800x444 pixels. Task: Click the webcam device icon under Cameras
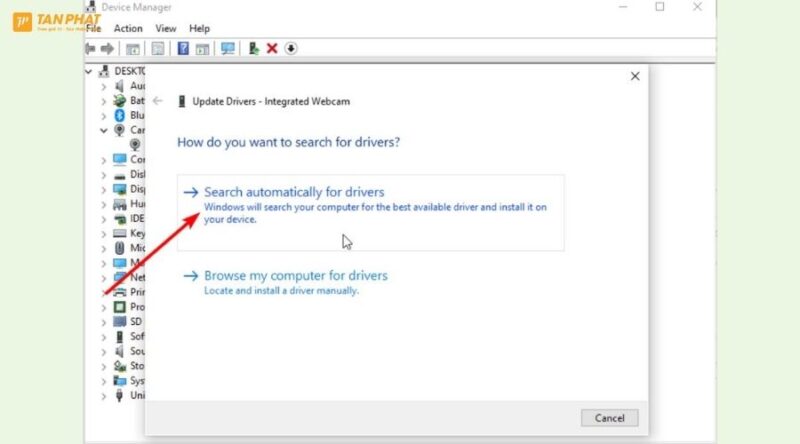click(x=134, y=144)
